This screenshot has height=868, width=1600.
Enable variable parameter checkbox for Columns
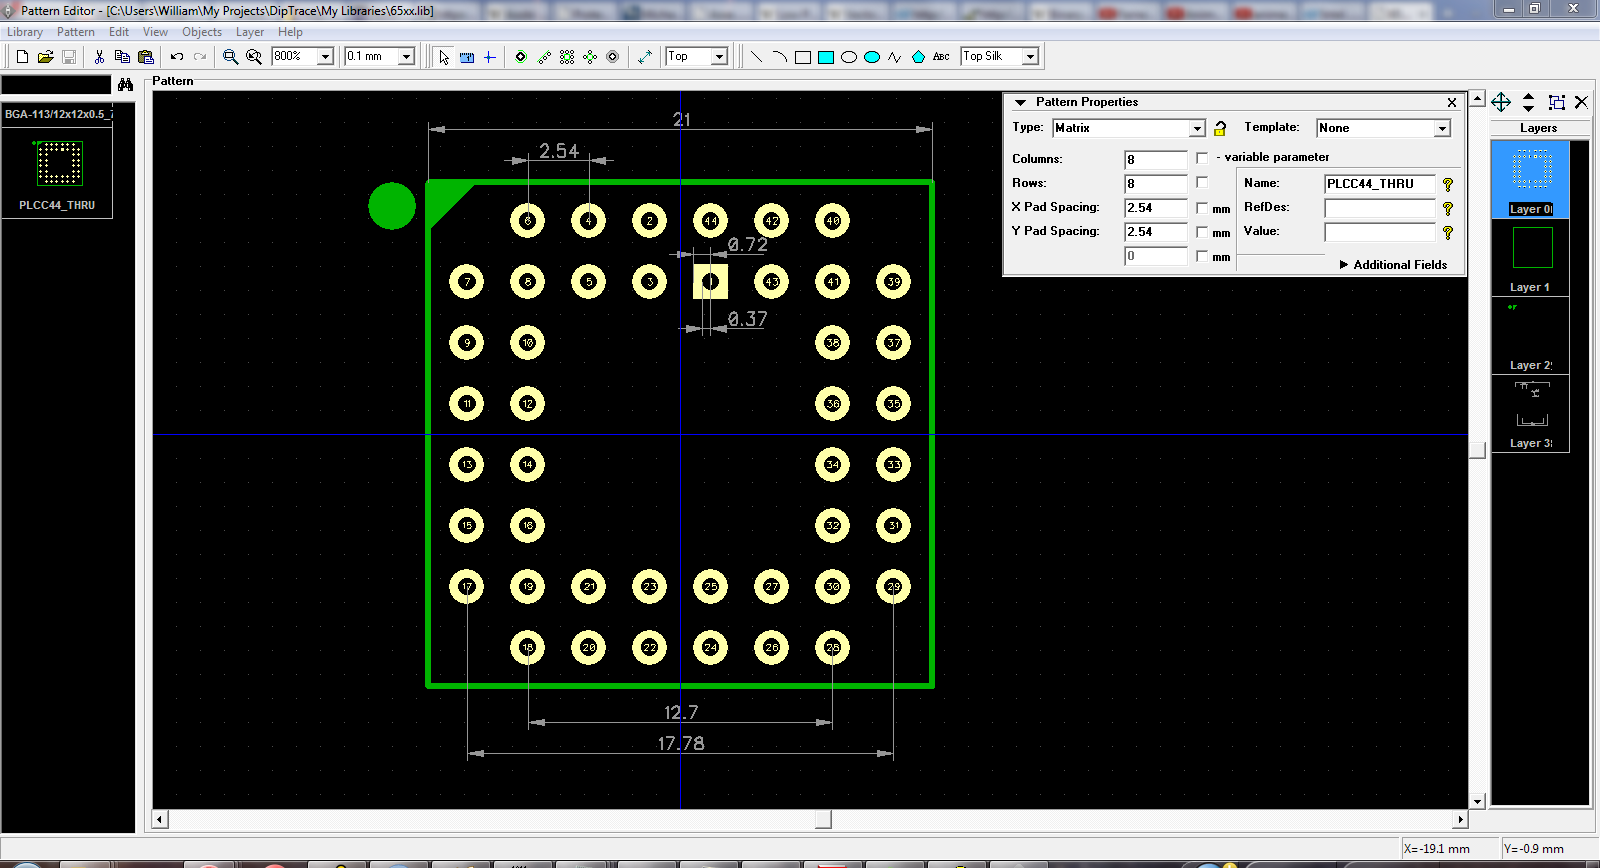[x=1202, y=158]
